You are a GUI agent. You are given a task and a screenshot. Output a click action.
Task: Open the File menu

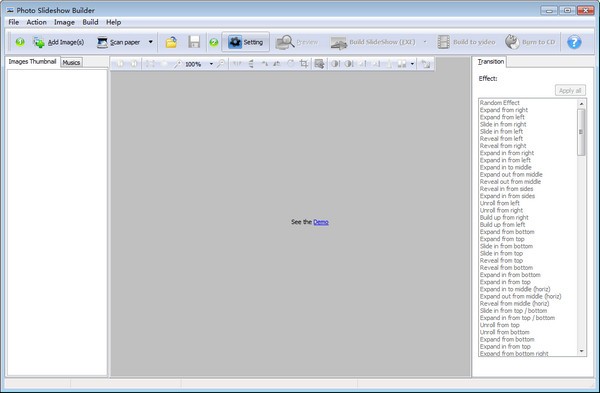[x=13, y=22]
